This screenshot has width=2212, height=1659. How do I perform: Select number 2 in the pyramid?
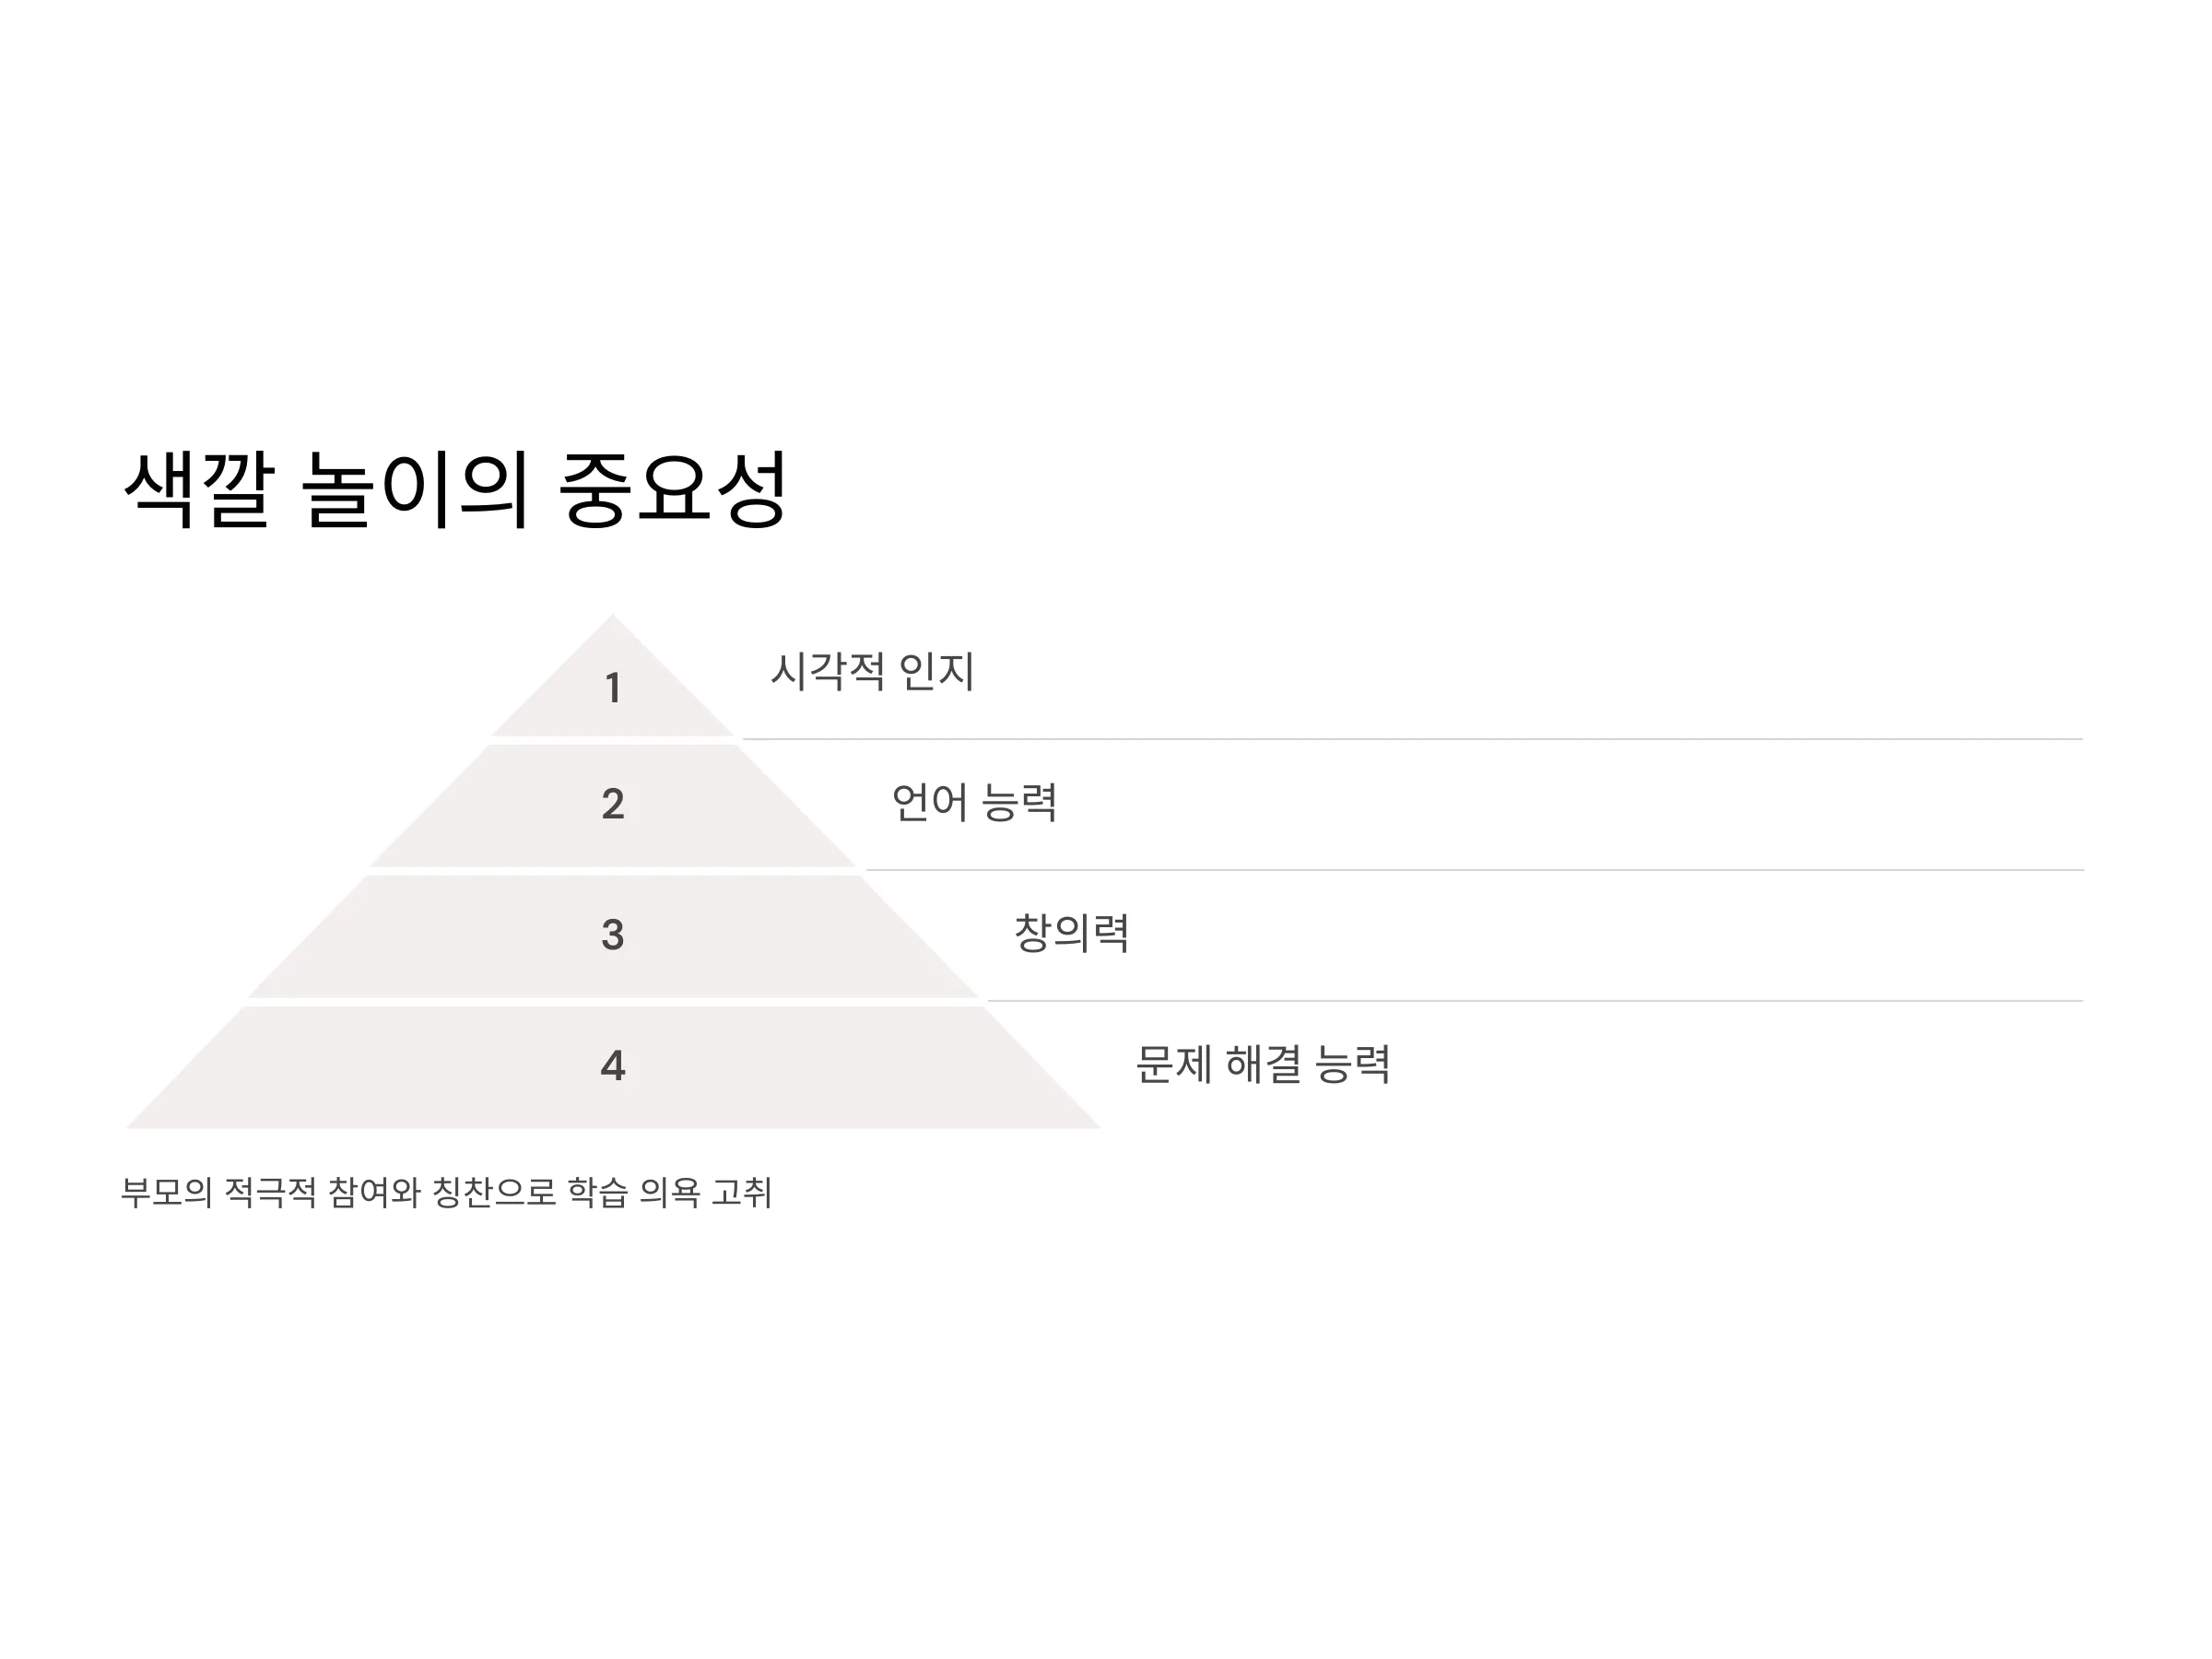(x=613, y=804)
